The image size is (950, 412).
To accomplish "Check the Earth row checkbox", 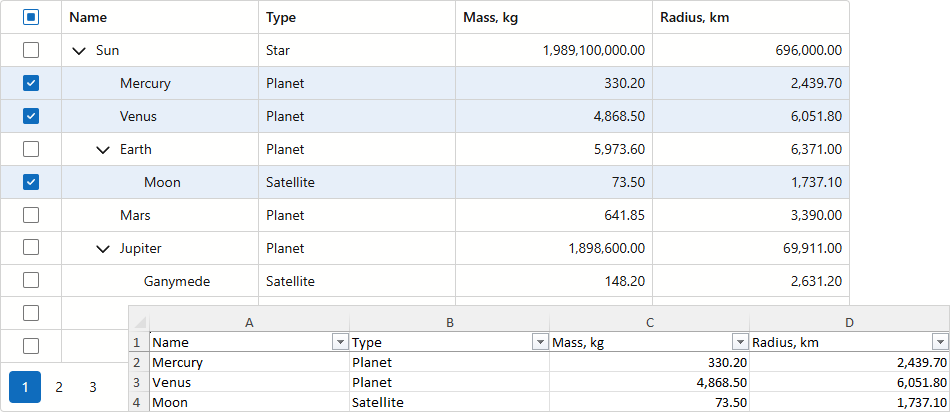I will coord(31,149).
